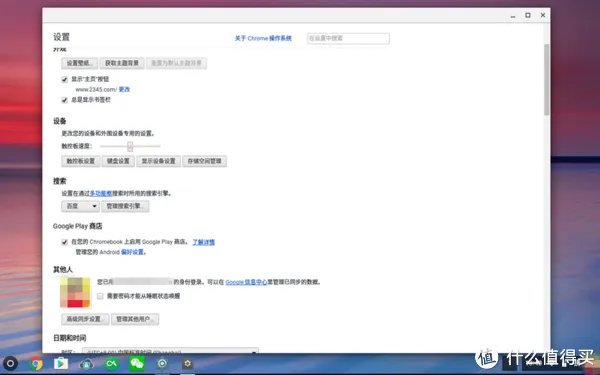
Task: Open 键盘设置 button
Action: point(118,161)
